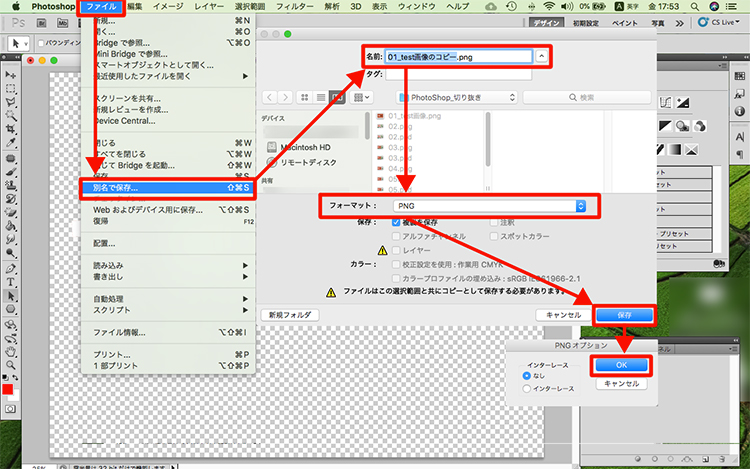Uncheck 複製を保存 checkbox
The image size is (750, 469).
click(396, 222)
